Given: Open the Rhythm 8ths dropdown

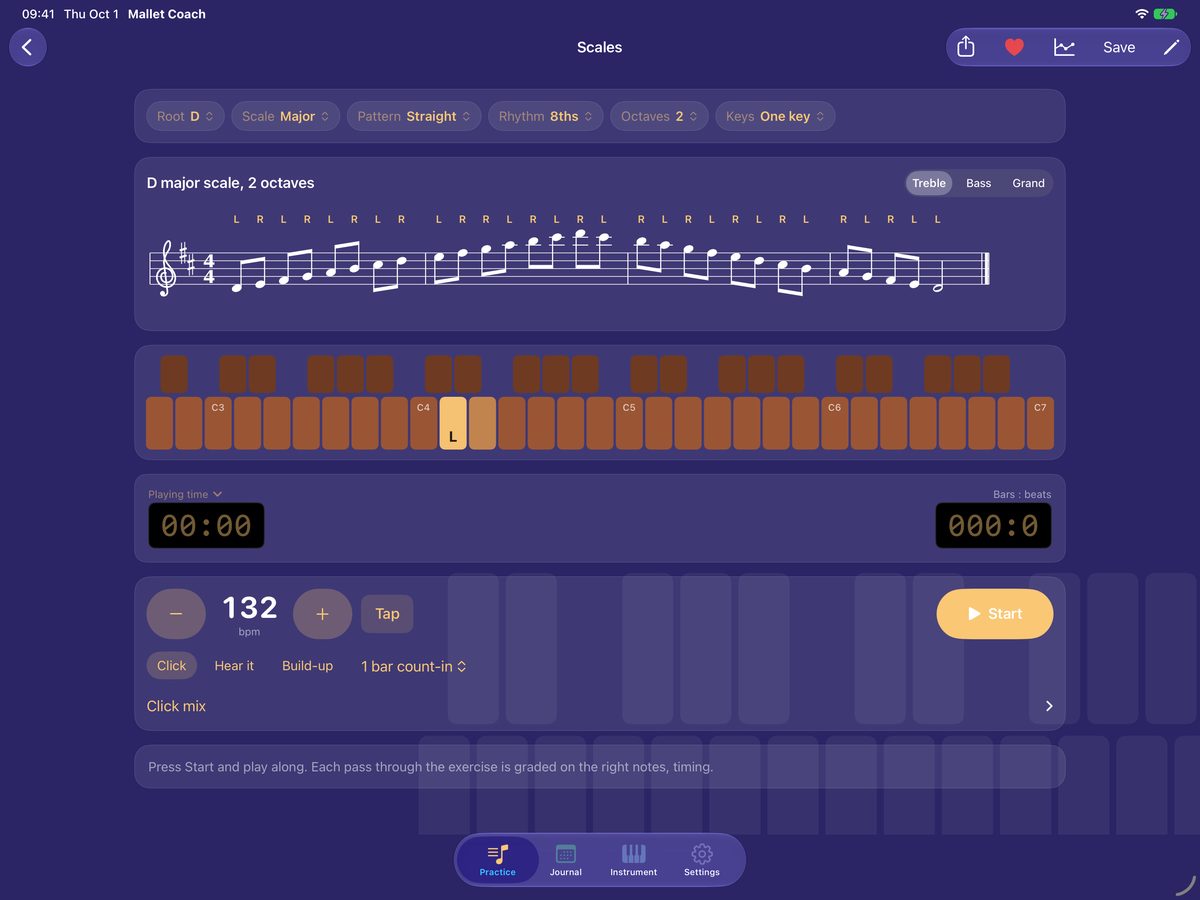Looking at the screenshot, I should 546,116.
